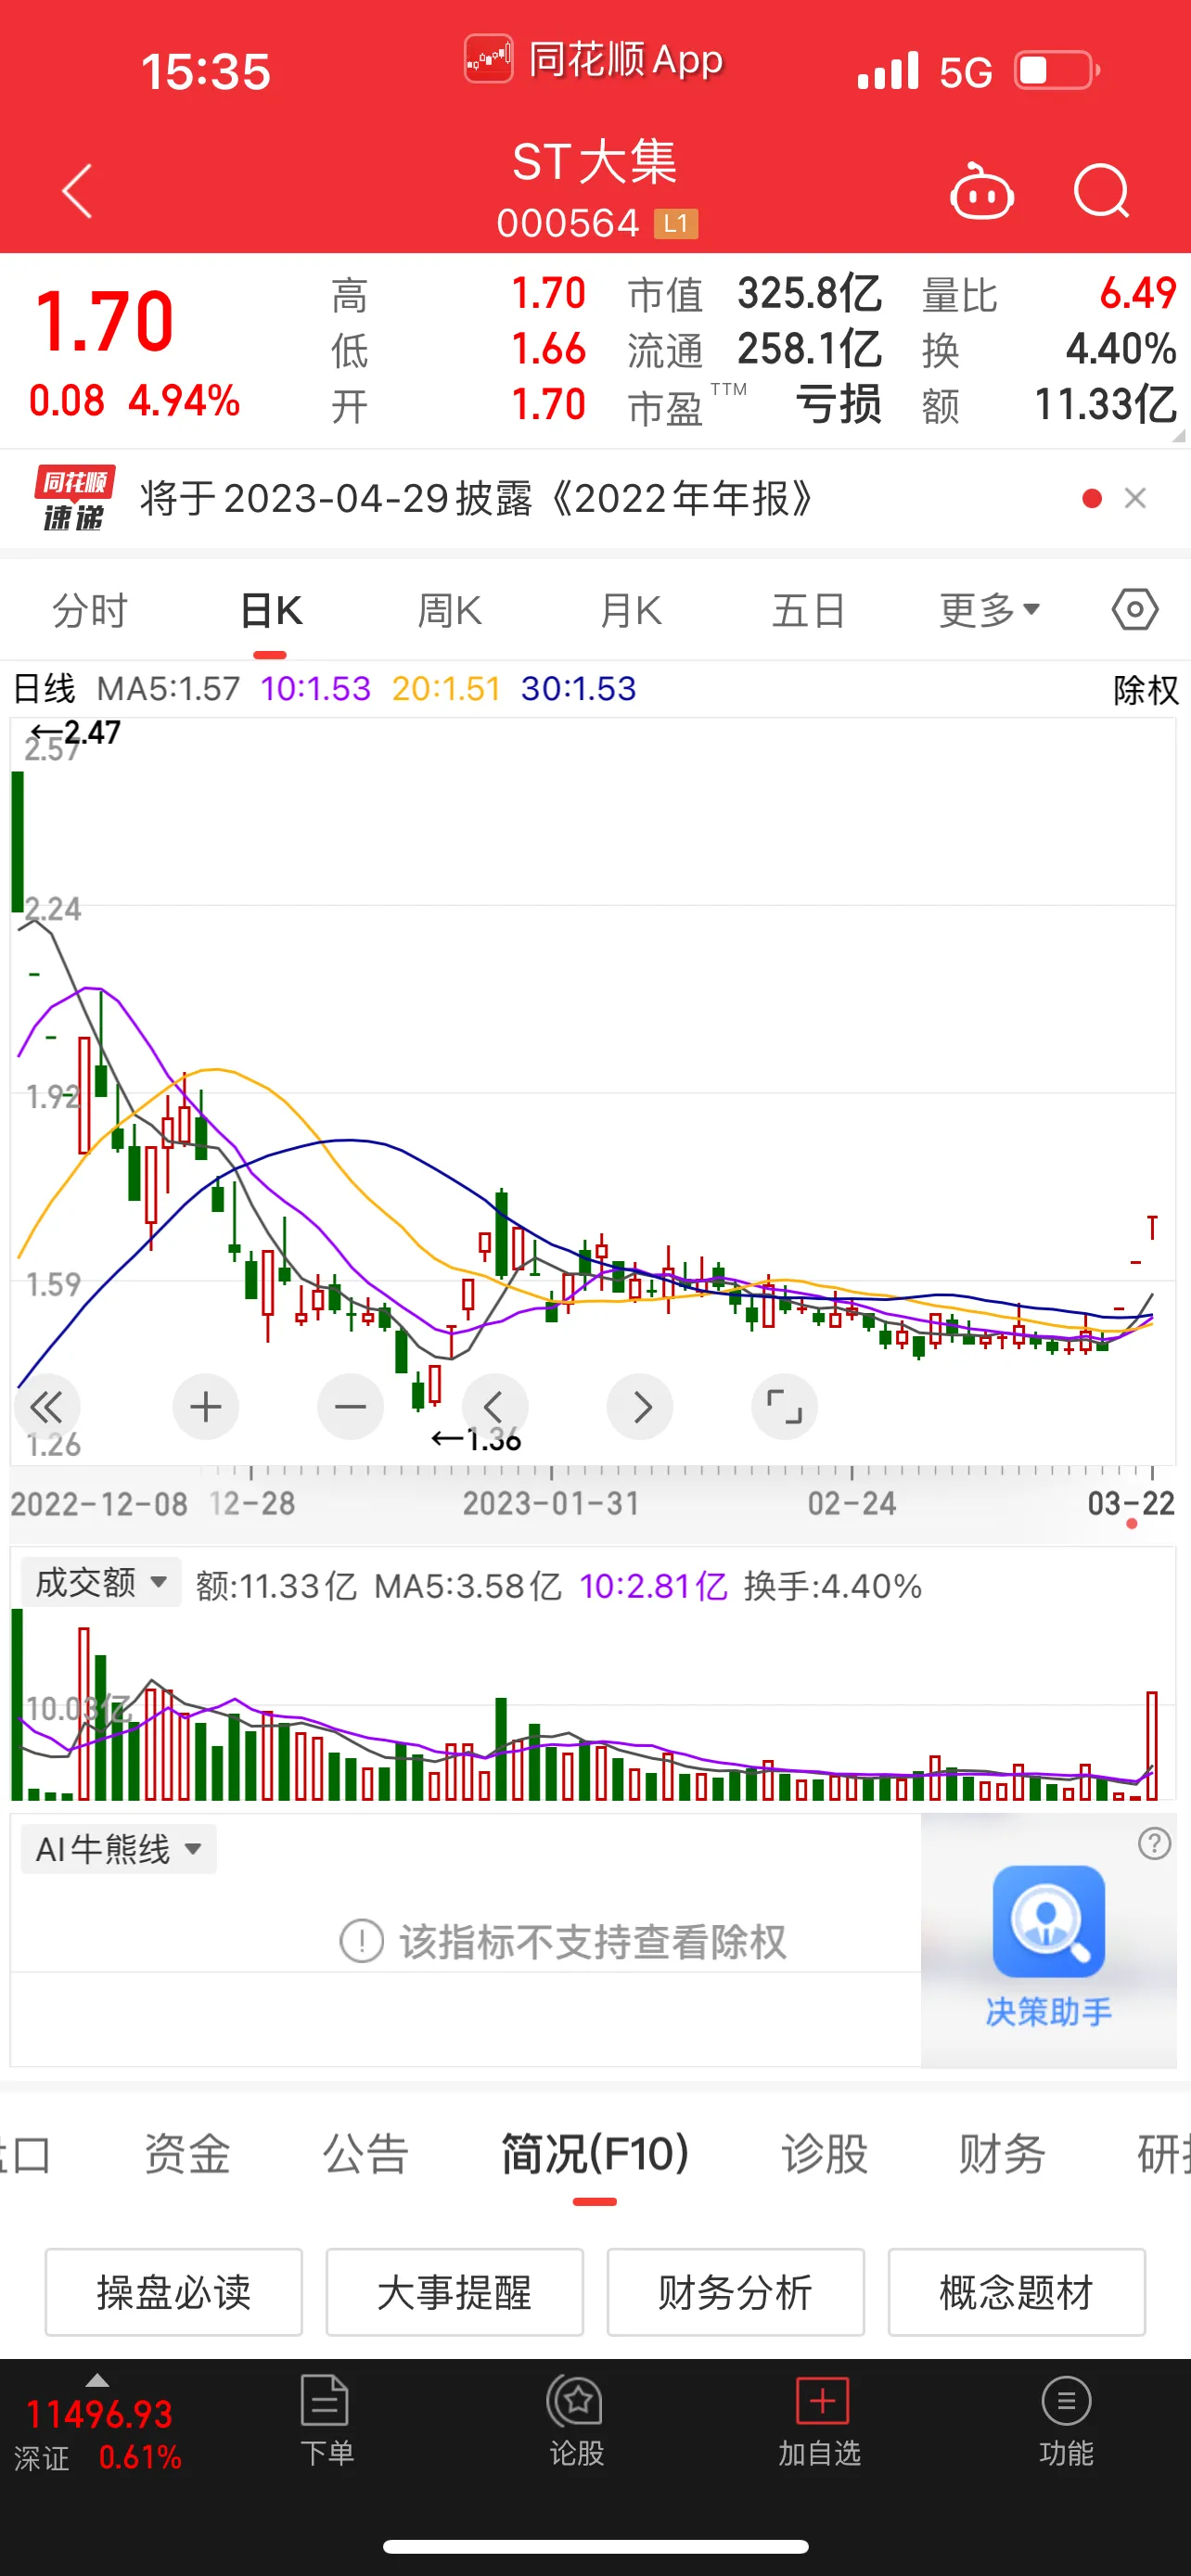Switch to 五日 five-day tab
The height and width of the screenshot is (2576, 1191).
809,609
